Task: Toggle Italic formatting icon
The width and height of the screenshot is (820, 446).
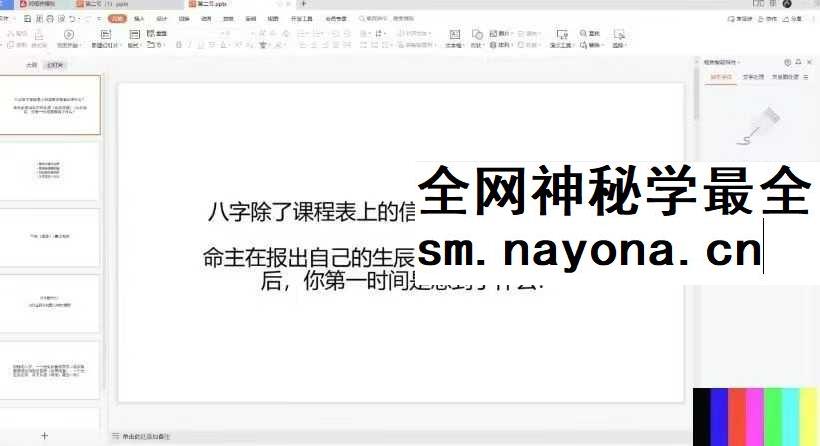Action: point(189,45)
